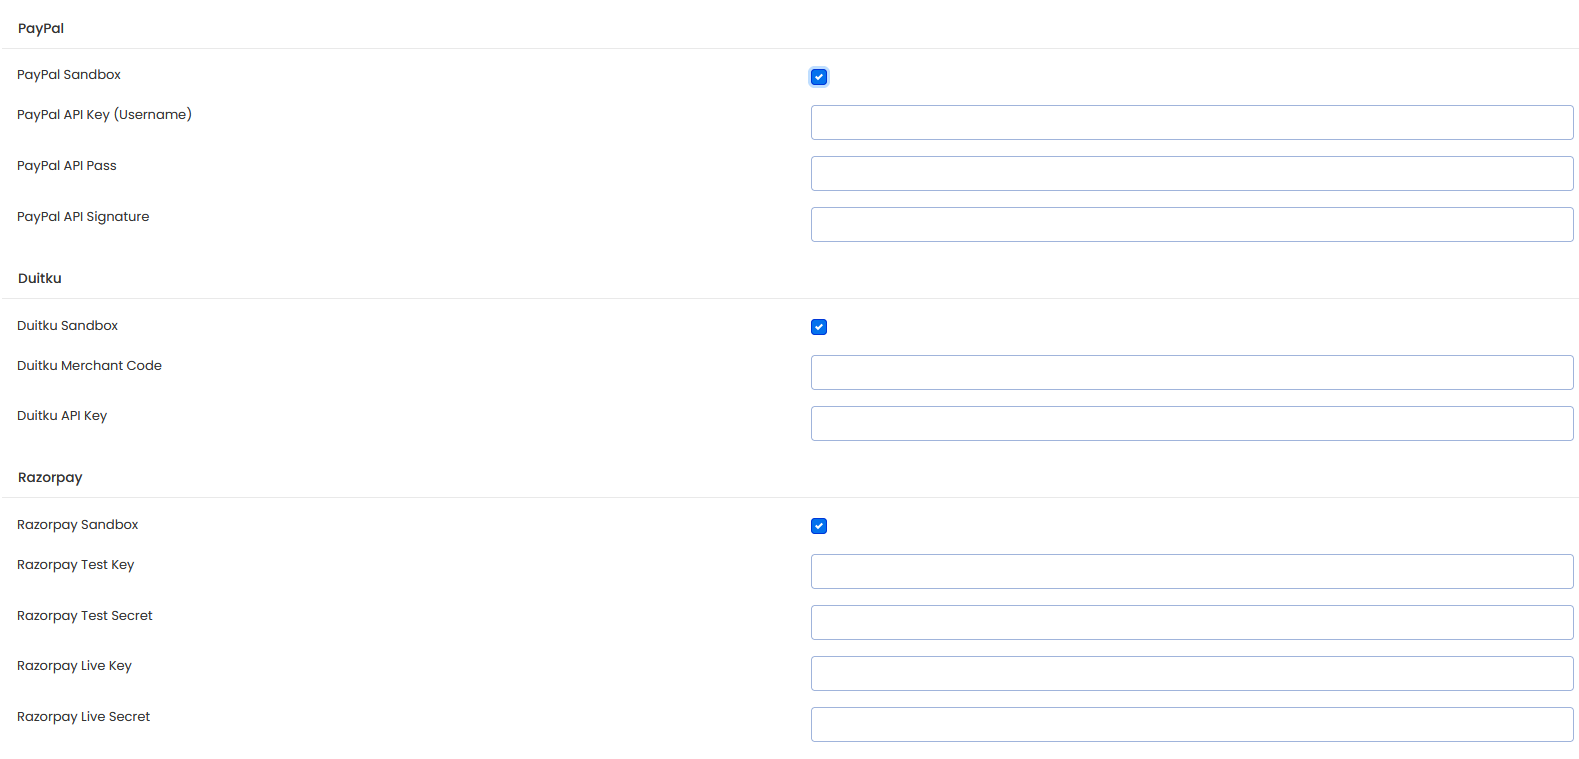Click the "Razorpay Sandbox" label text

(77, 524)
